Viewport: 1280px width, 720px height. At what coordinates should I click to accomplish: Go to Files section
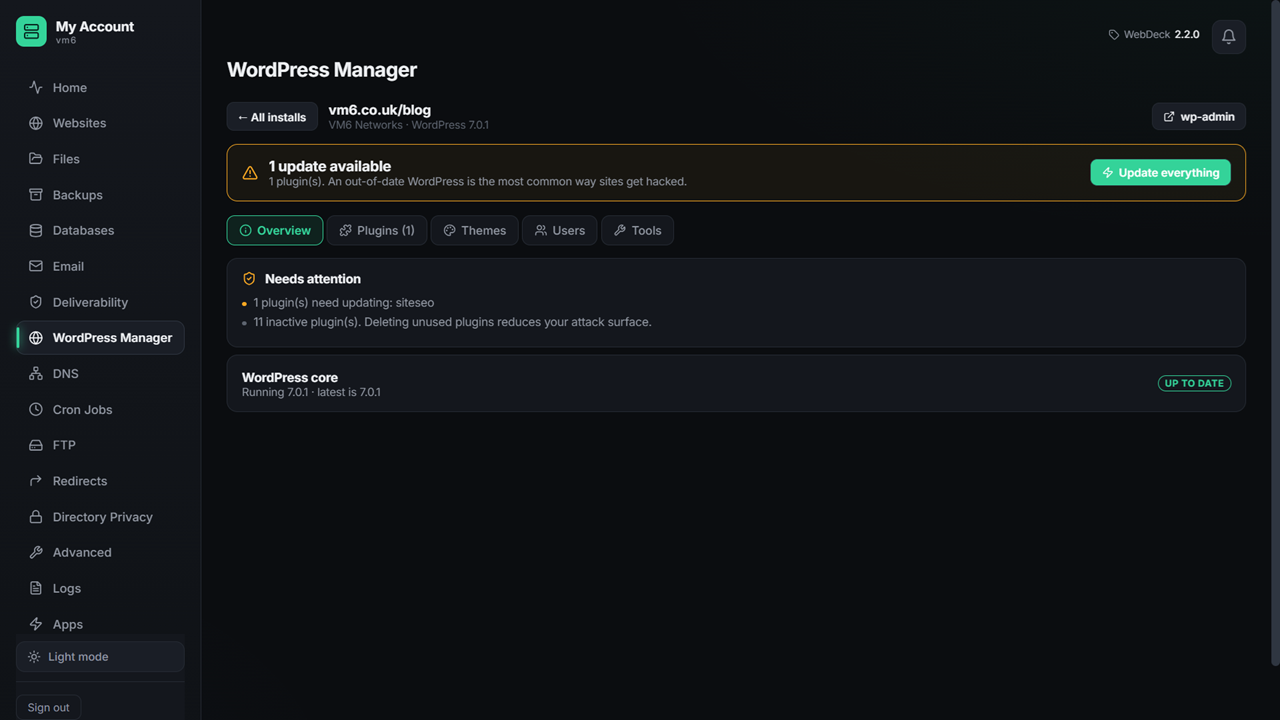click(x=100, y=159)
